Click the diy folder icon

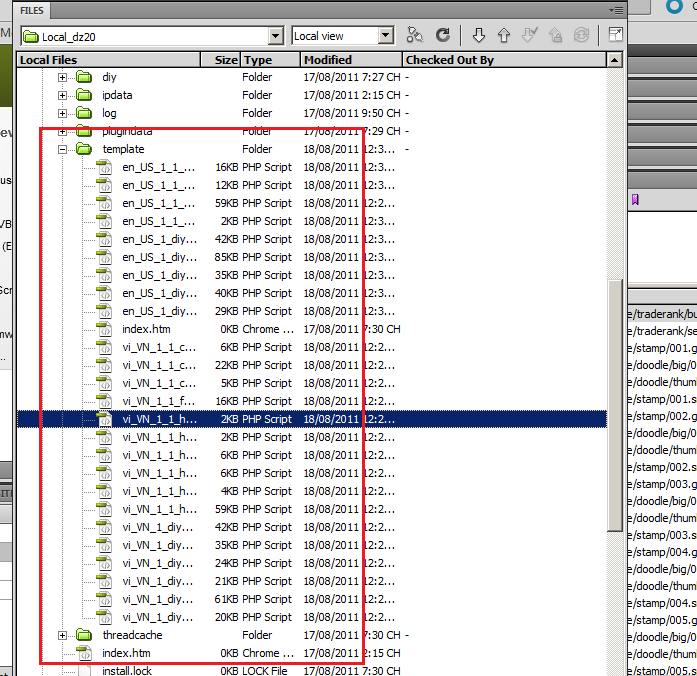(84, 77)
